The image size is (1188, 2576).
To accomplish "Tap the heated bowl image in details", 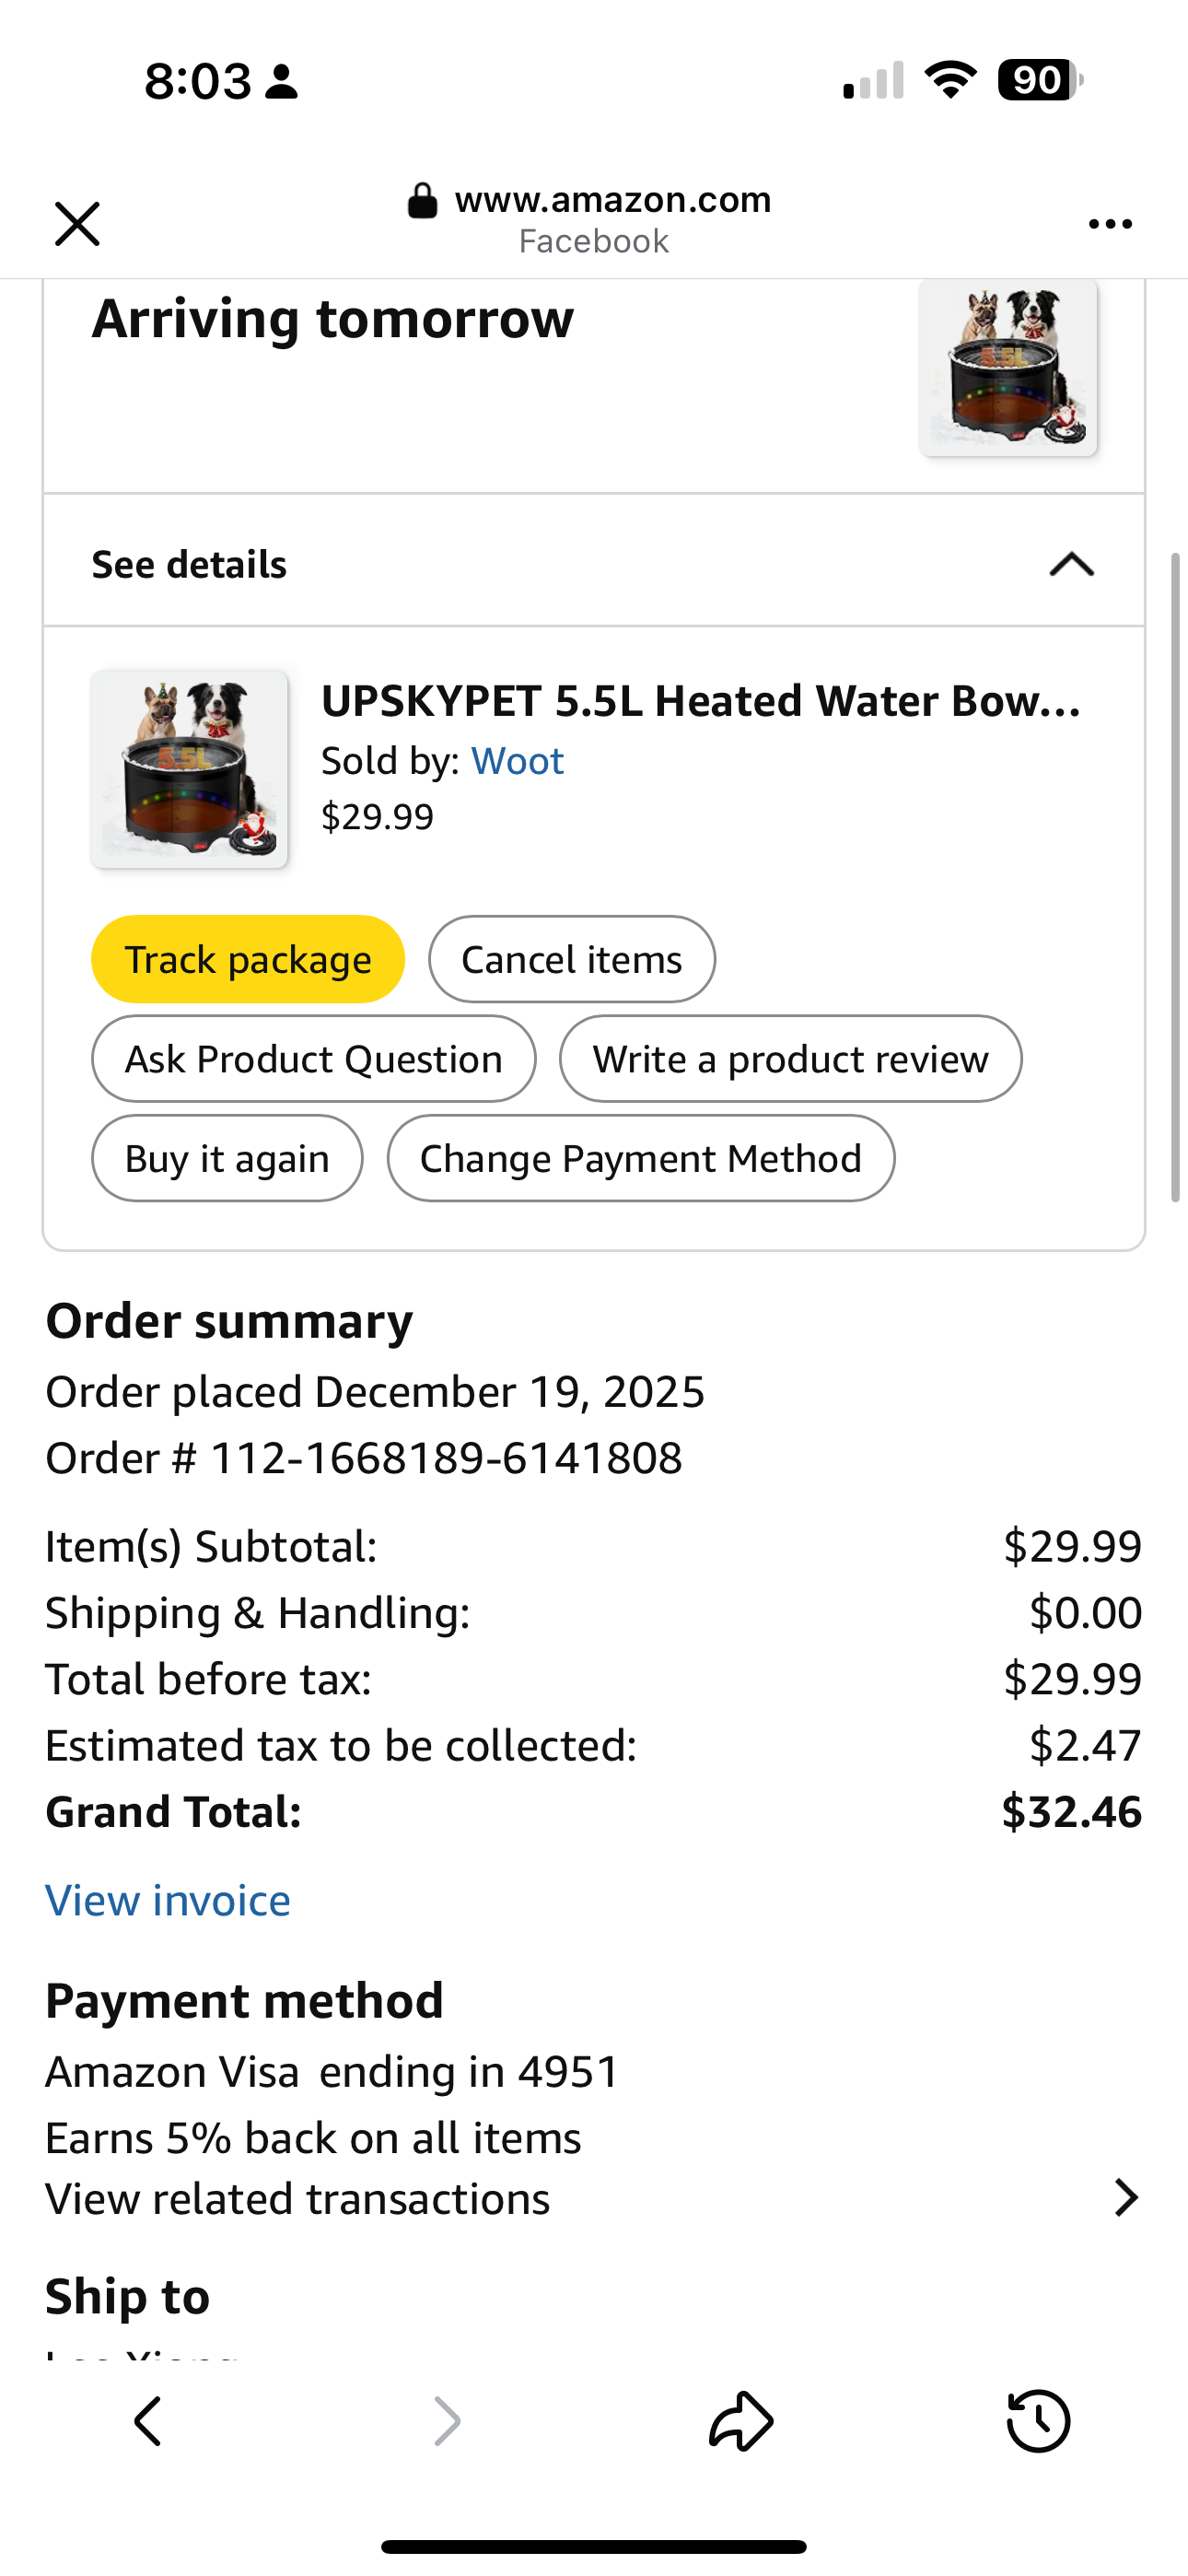I will click(x=189, y=769).
